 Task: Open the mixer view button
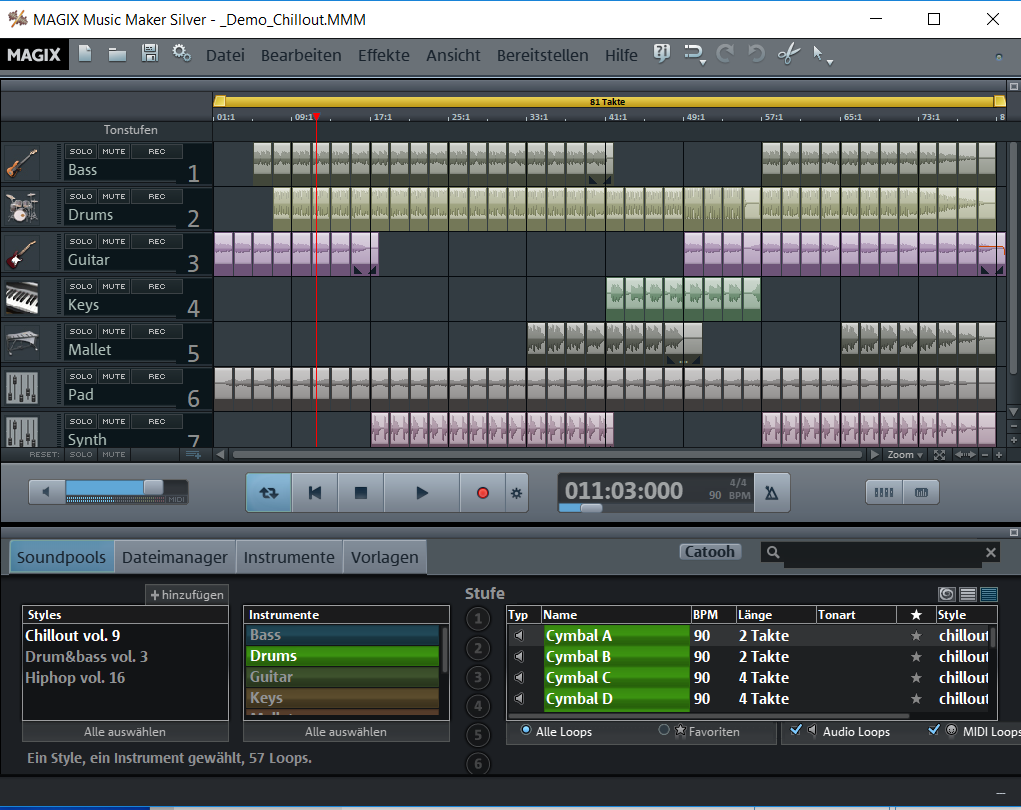coord(884,492)
